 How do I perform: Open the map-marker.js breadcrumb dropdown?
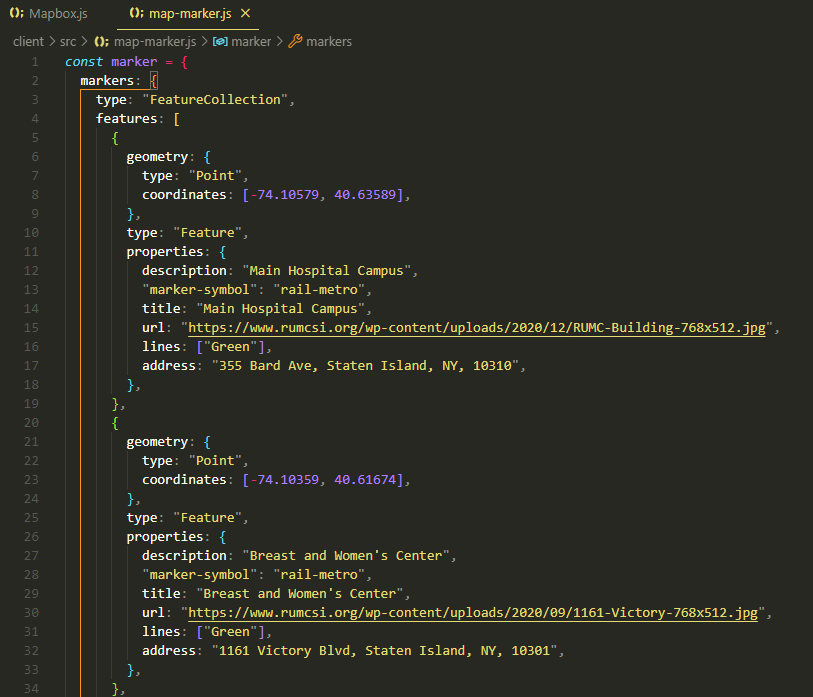point(155,41)
